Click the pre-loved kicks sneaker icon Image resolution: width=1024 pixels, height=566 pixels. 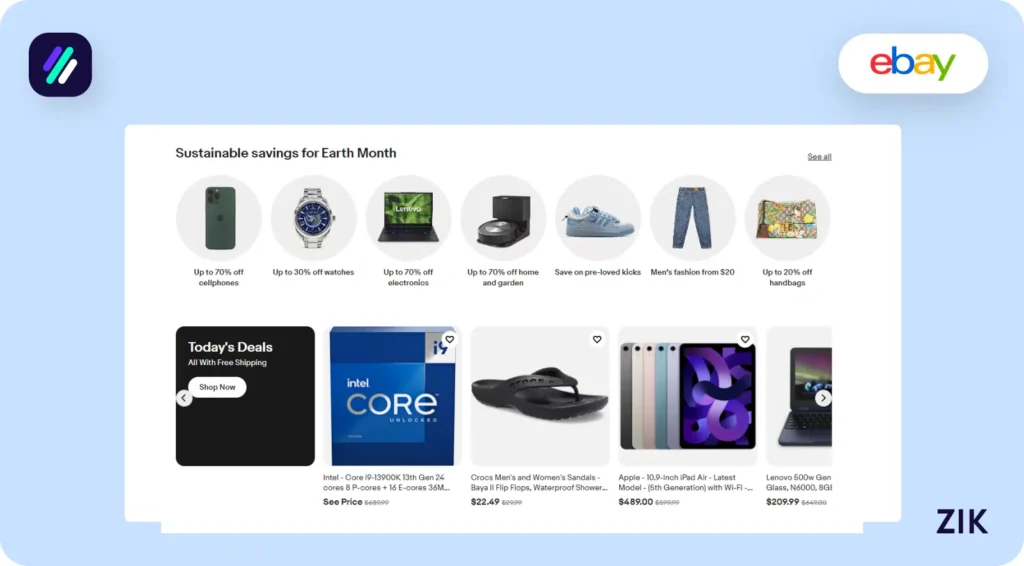click(598, 218)
